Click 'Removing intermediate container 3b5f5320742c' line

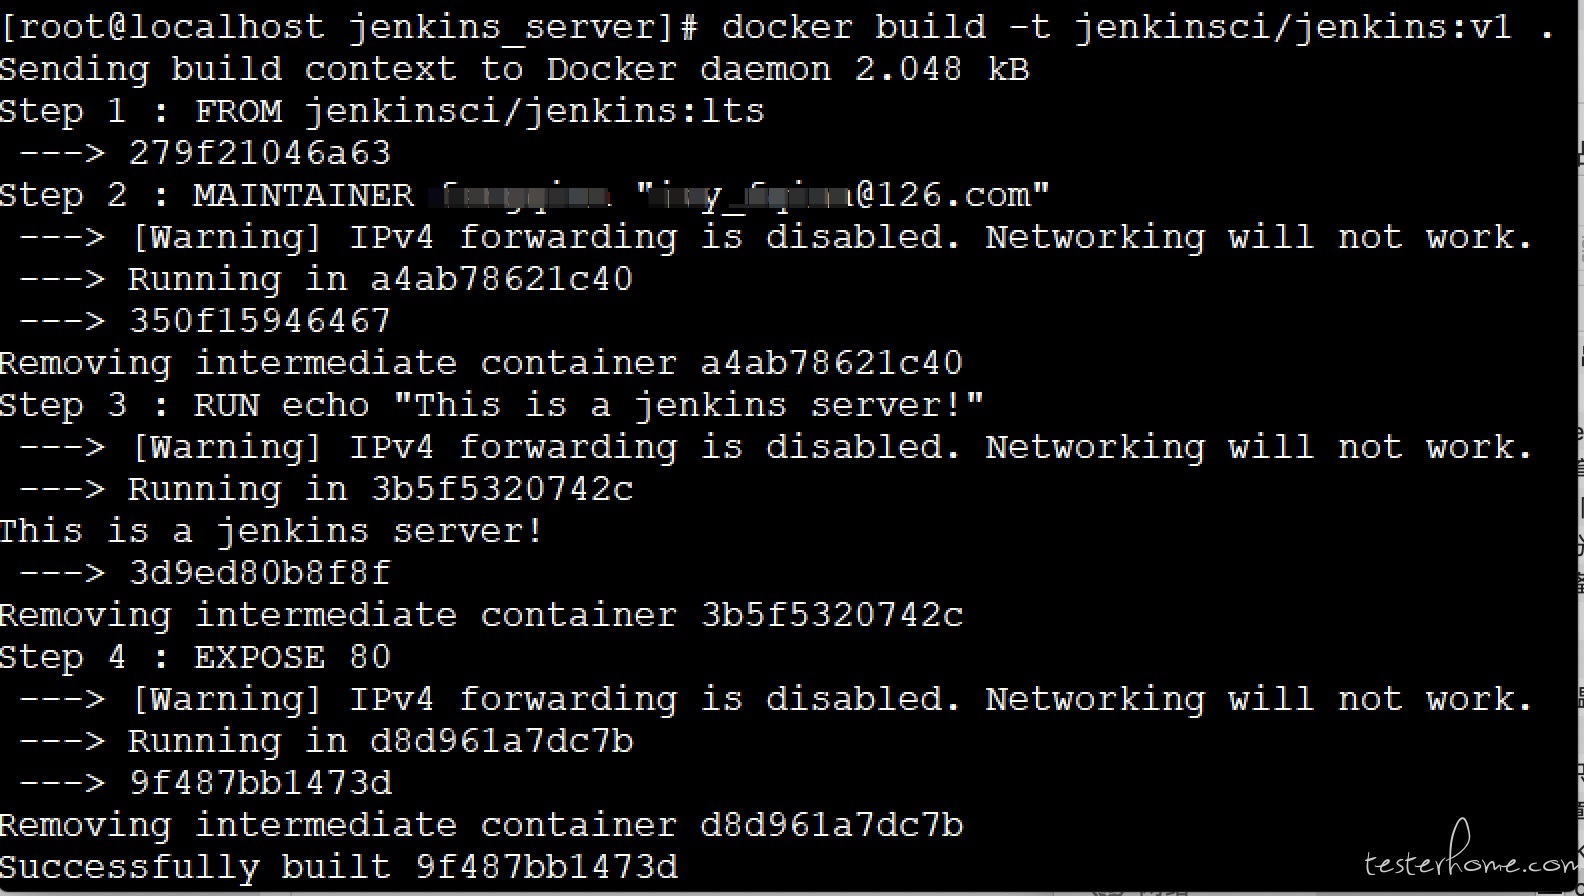pos(481,615)
